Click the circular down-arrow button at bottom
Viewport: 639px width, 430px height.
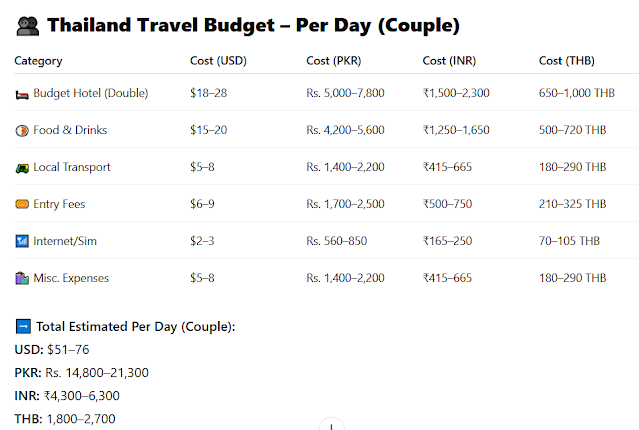[x=331, y=425]
